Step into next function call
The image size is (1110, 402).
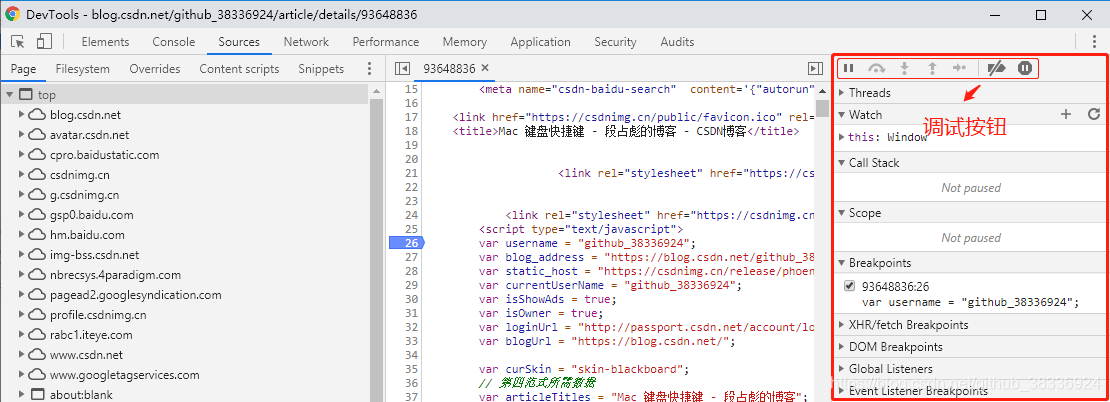(x=904, y=69)
